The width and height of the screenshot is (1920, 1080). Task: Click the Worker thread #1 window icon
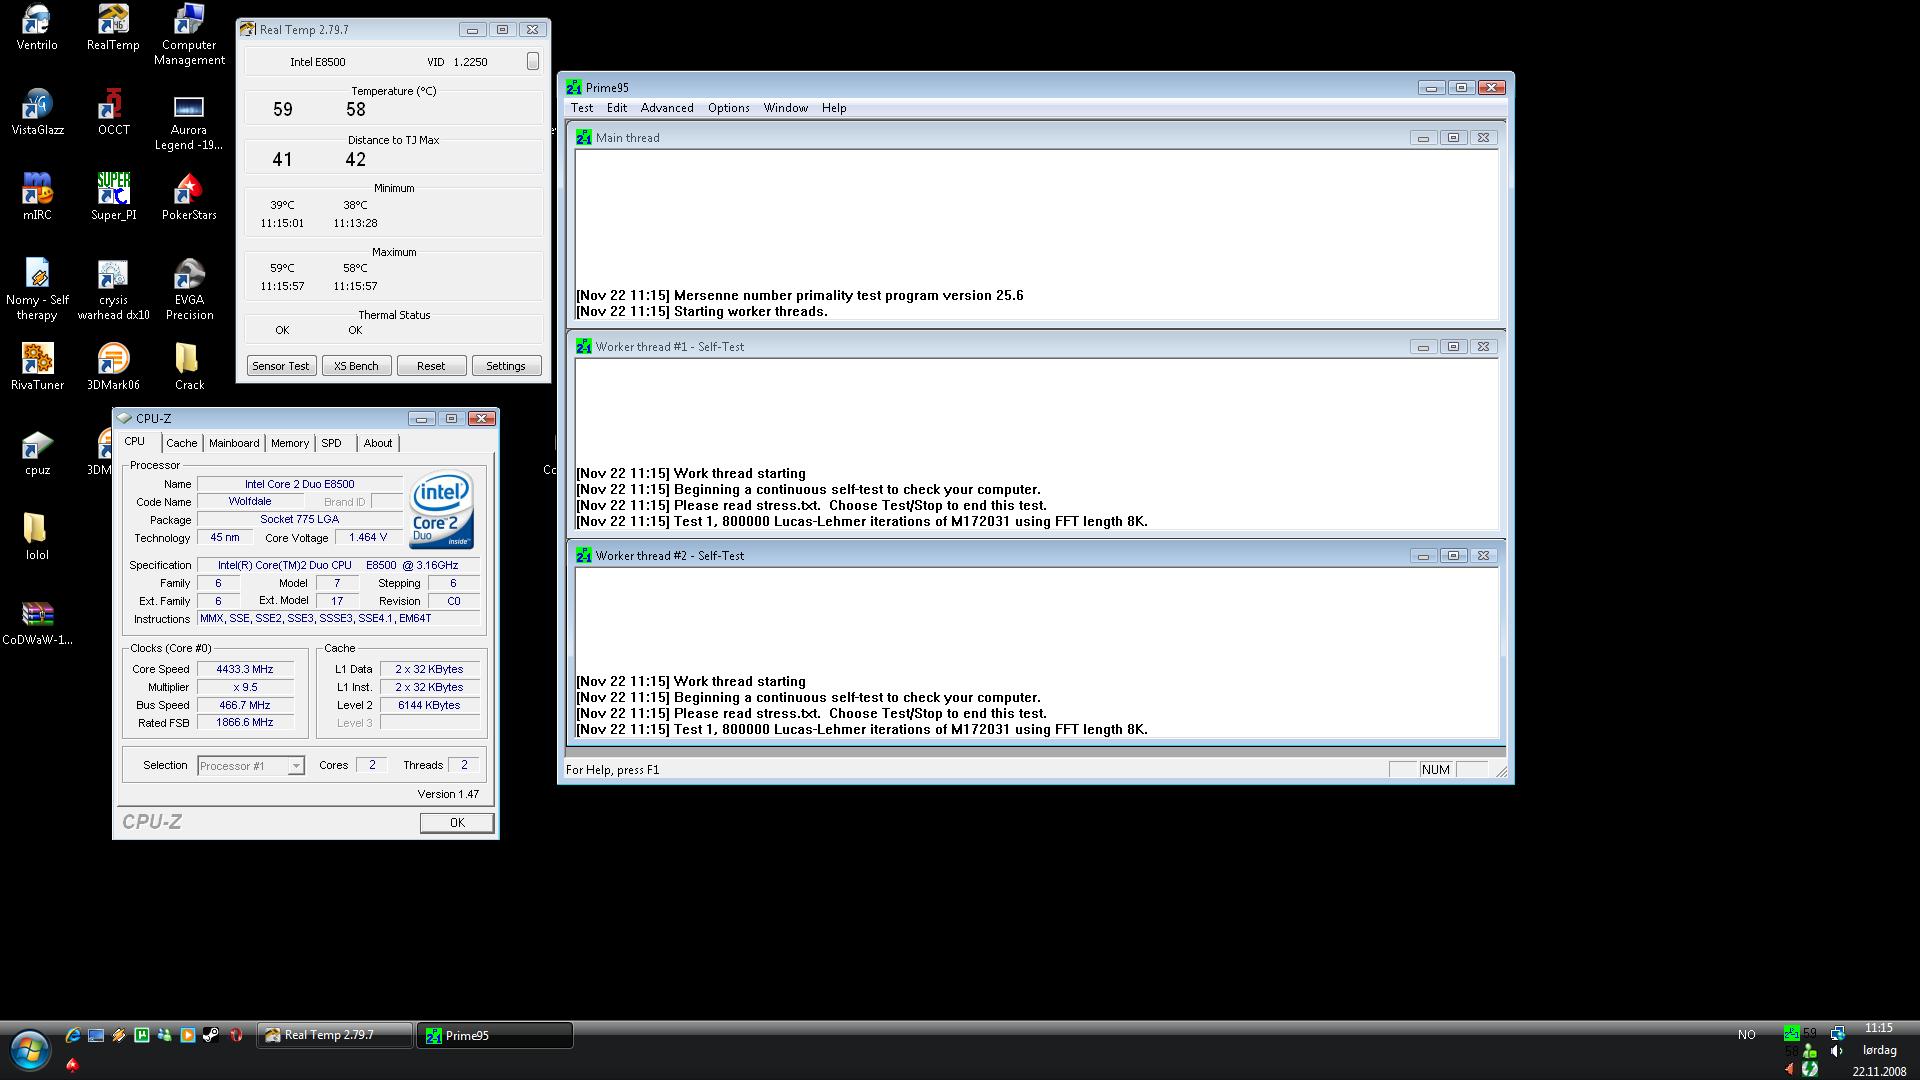583,347
